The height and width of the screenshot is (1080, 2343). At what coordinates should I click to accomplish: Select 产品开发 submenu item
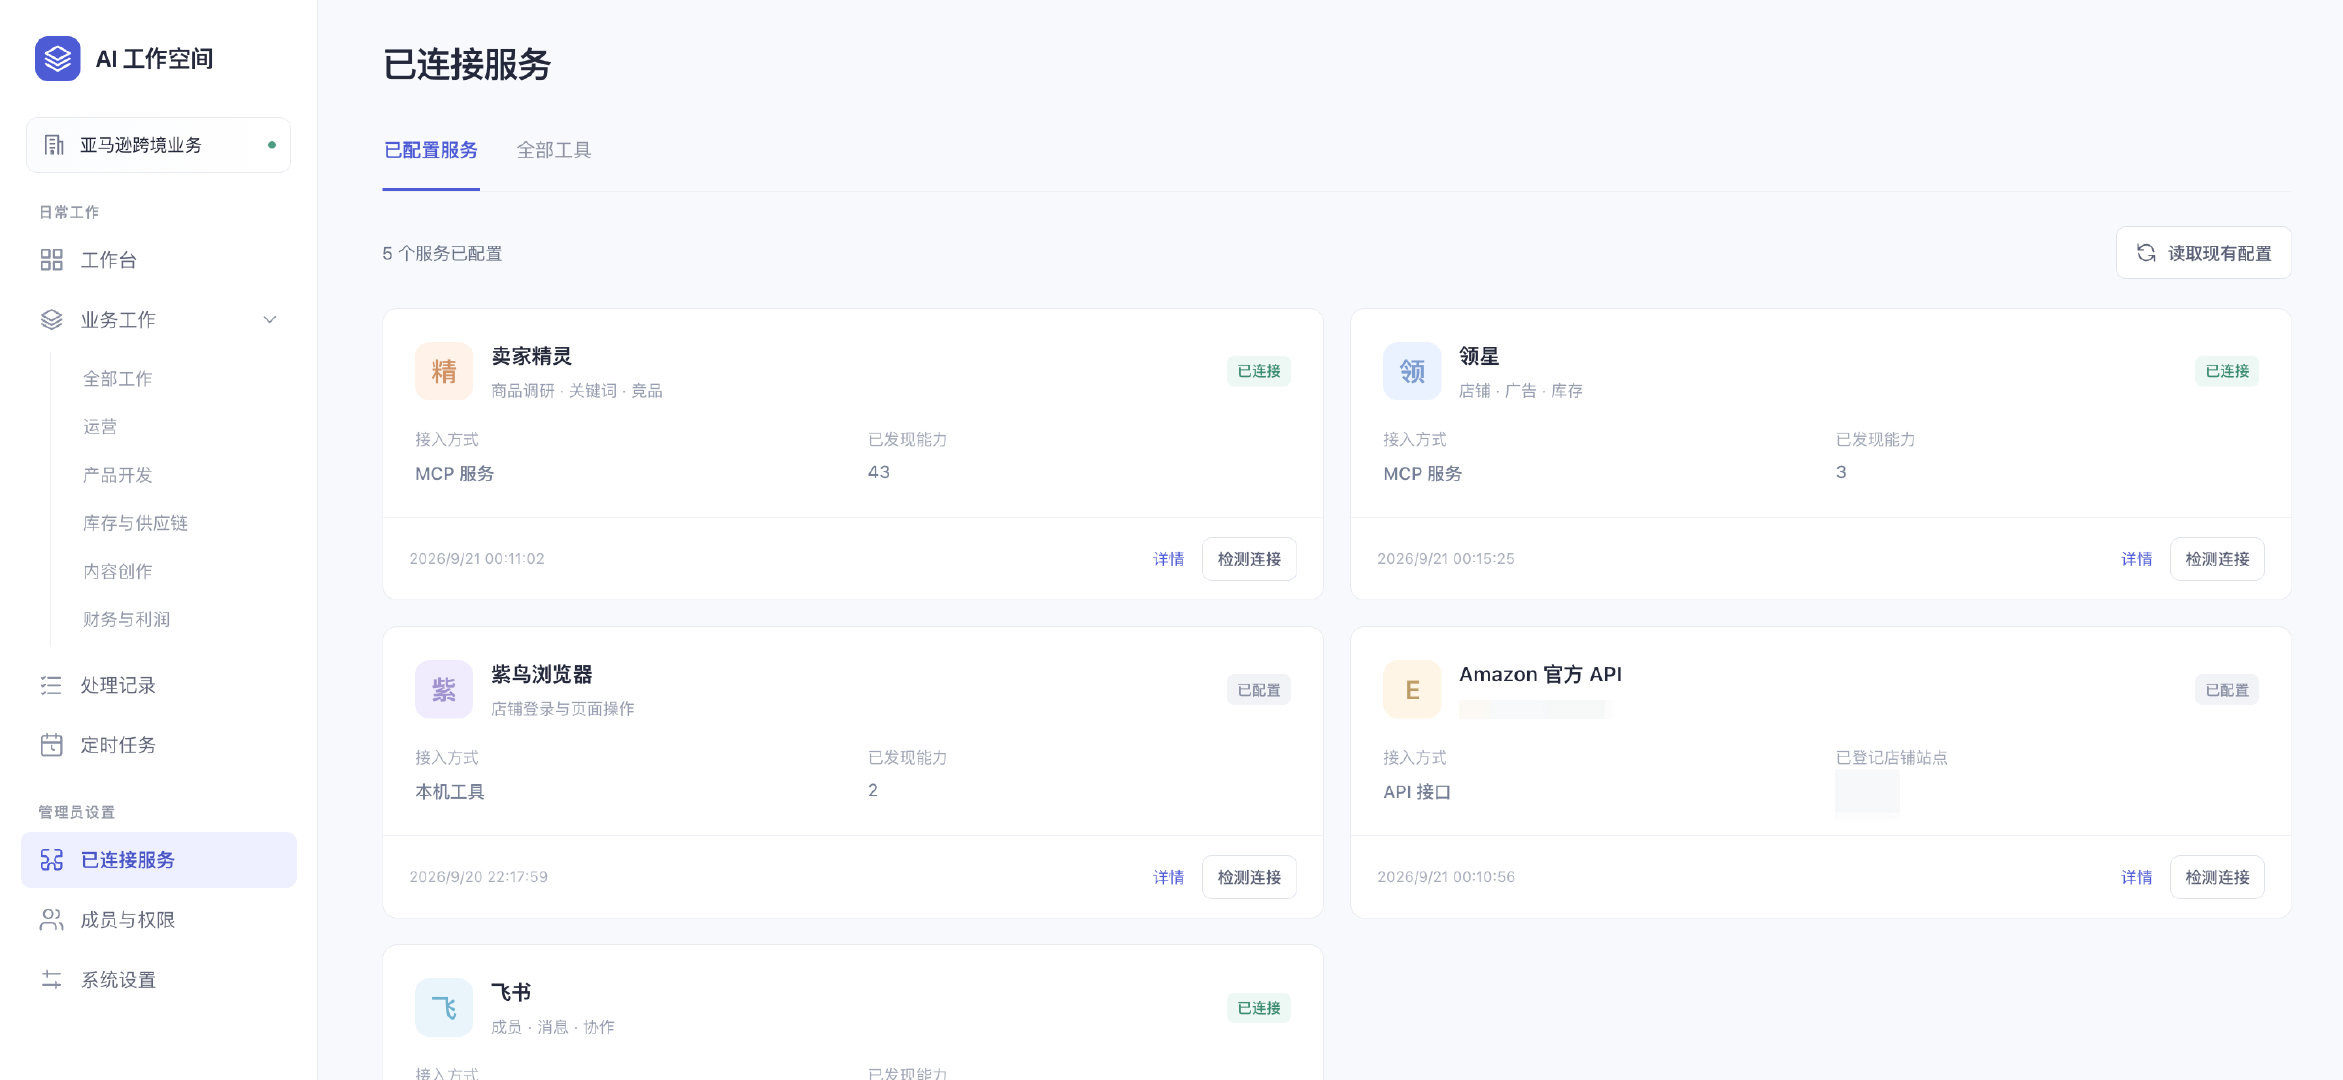[118, 475]
